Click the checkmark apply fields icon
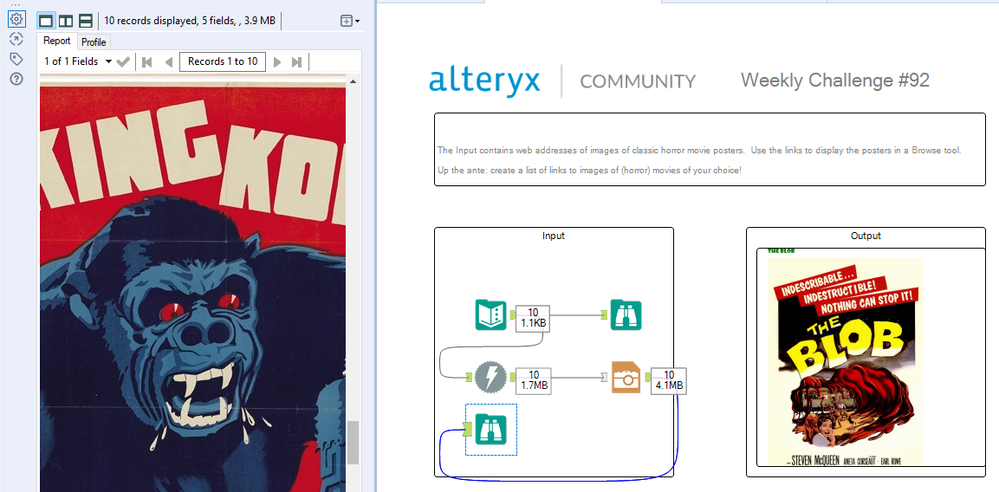The width and height of the screenshot is (999, 492). pos(124,62)
